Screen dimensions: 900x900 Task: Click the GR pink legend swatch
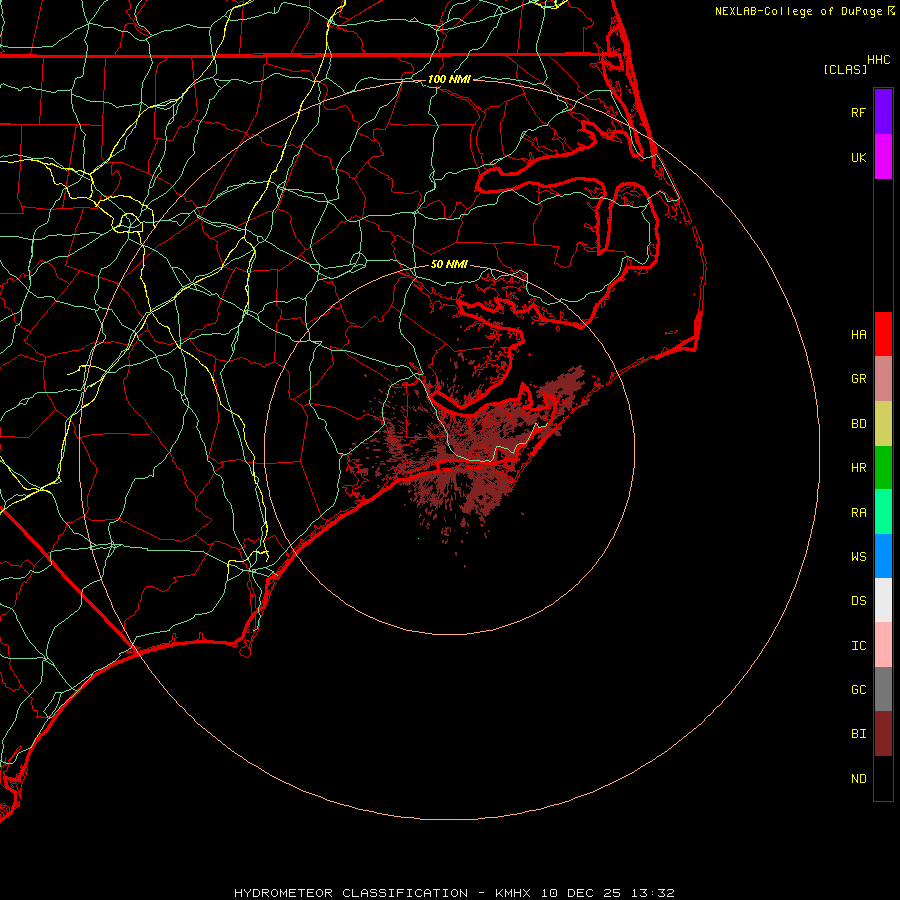coord(883,379)
